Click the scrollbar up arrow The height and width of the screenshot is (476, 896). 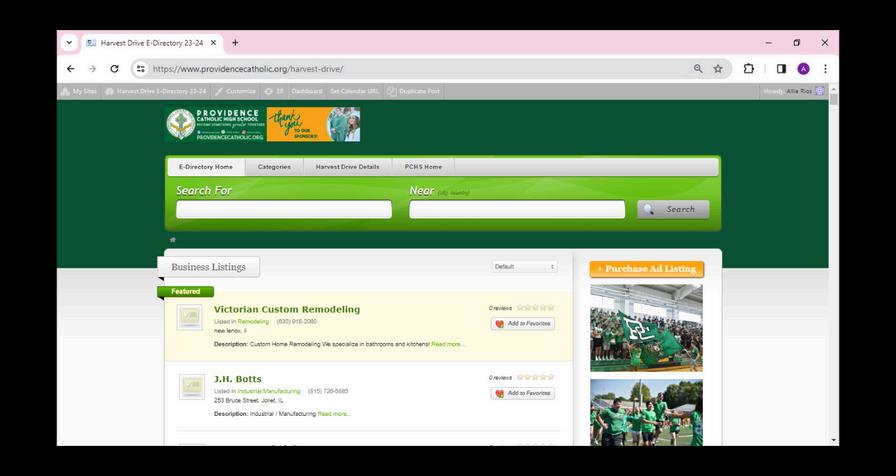pyautogui.click(x=834, y=89)
